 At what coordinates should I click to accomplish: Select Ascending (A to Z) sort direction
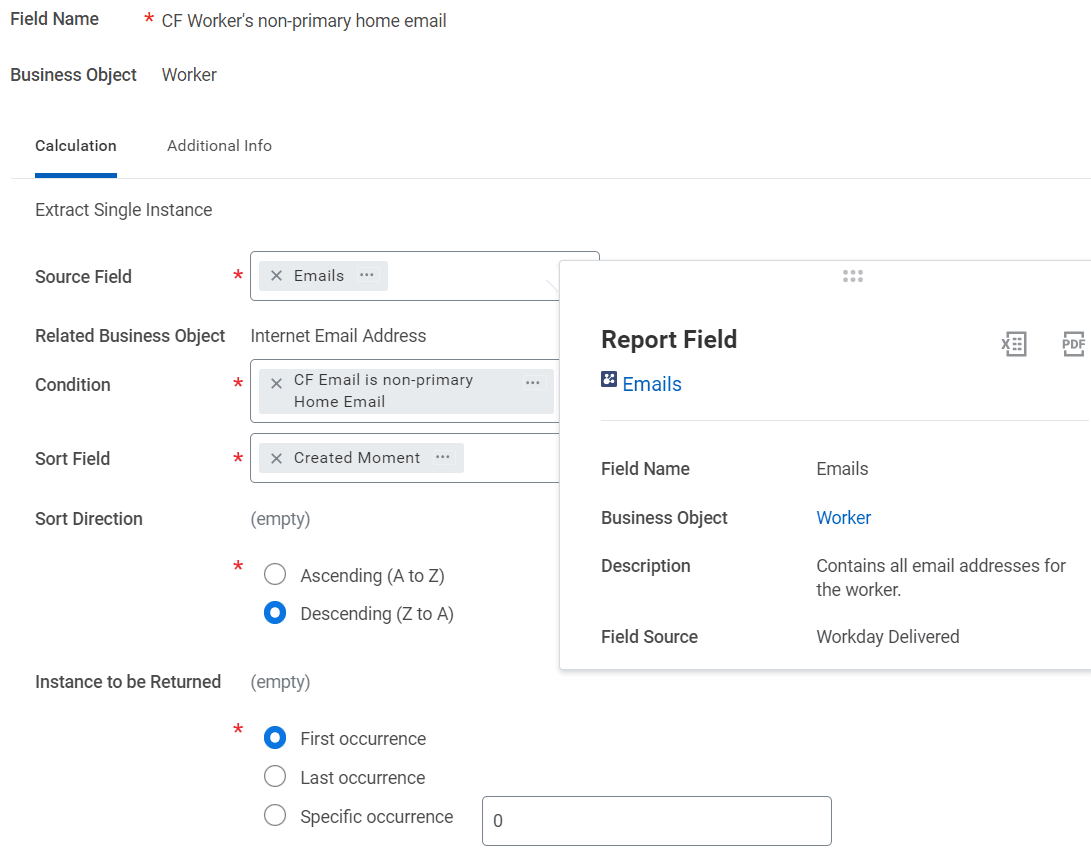(x=275, y=575)
